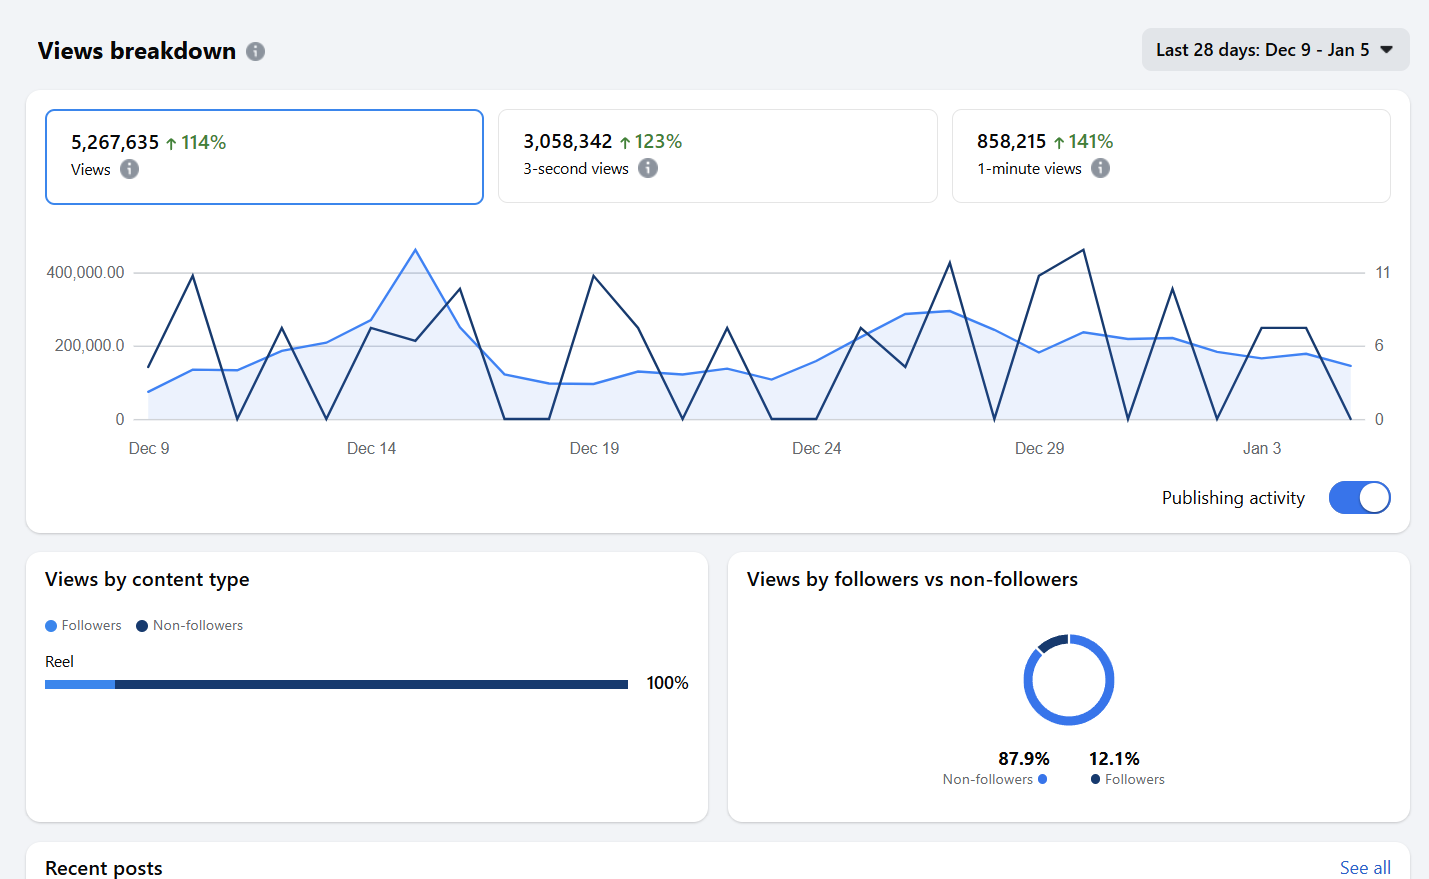Click the dropdown caret in date range selector
1429x879 pixels.
click(x=1387, y=49)
